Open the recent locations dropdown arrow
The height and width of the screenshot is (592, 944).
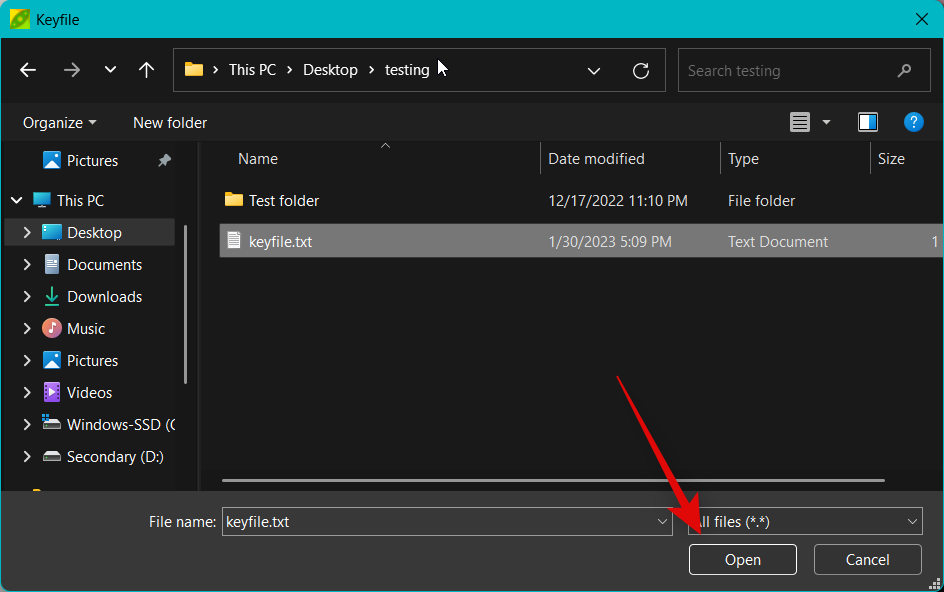click(110, 70)
